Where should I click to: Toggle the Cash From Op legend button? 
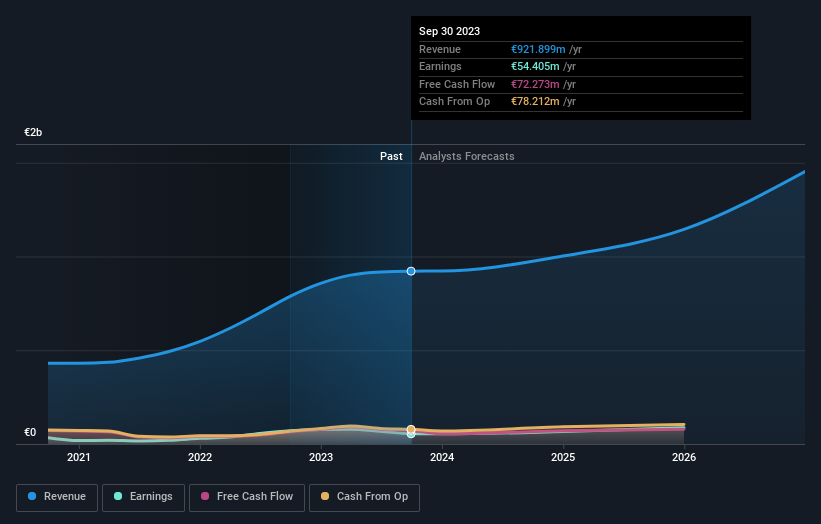(x=364, y=497)
